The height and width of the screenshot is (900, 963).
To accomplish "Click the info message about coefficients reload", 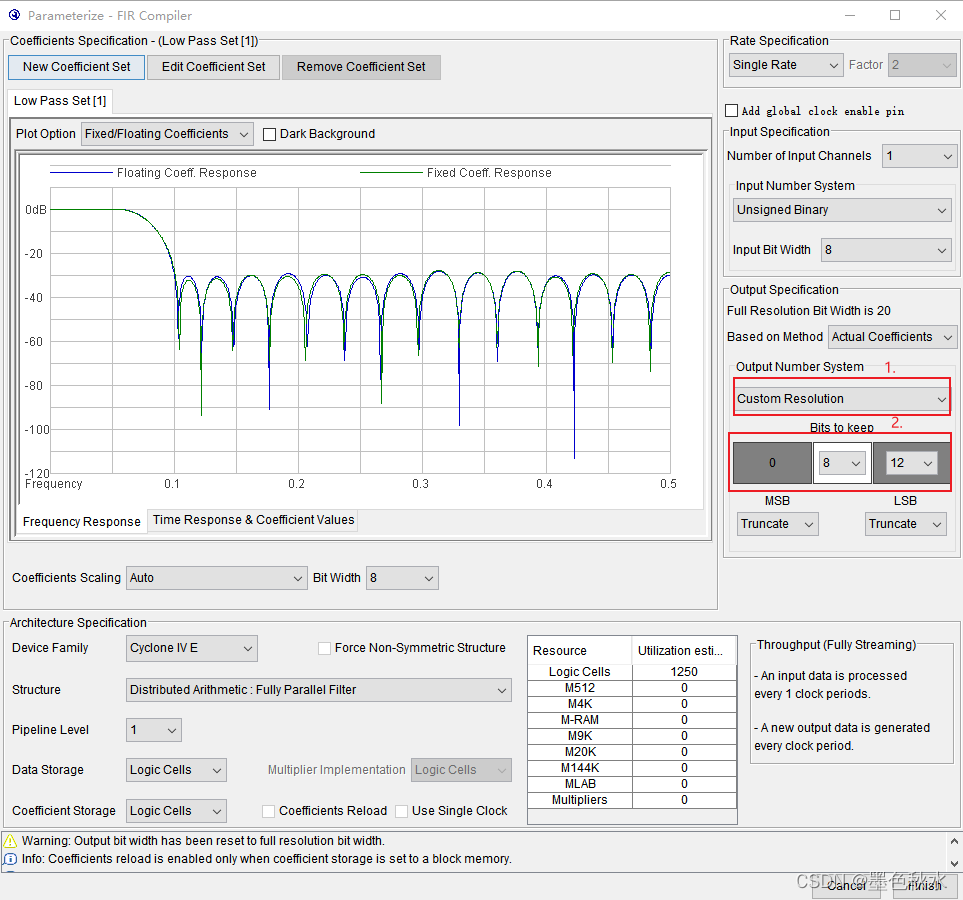I will click(267, 859).
